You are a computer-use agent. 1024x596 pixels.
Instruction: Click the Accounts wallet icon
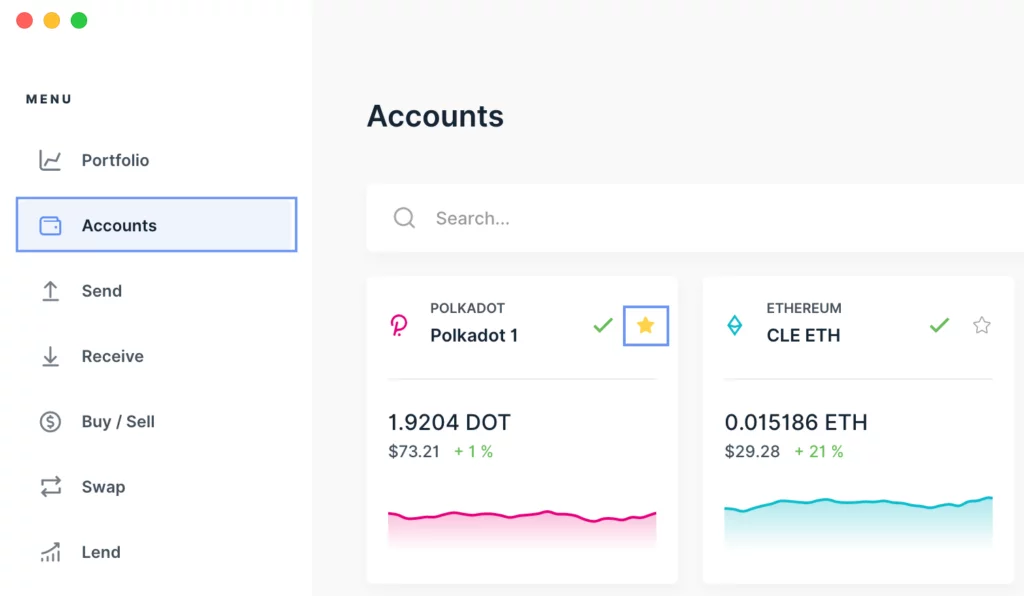pos(48,225)
